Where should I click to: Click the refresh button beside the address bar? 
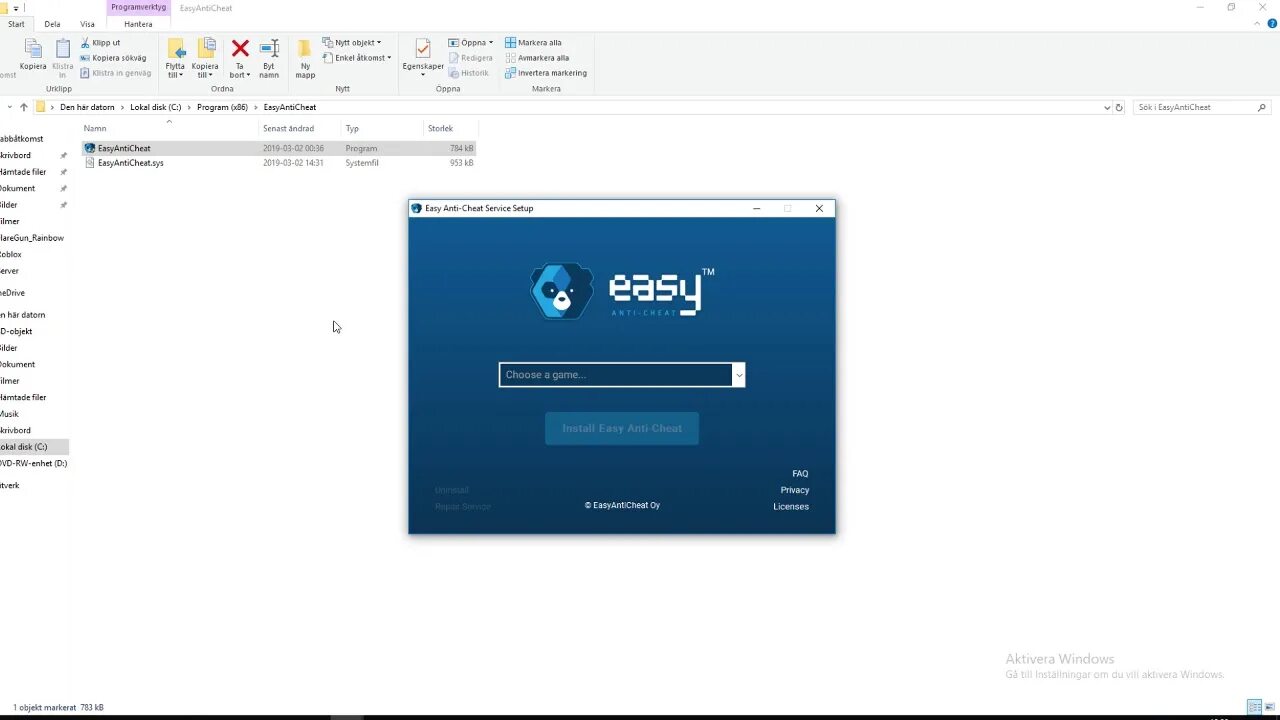pyautogui.click(x=1119, y=107)
